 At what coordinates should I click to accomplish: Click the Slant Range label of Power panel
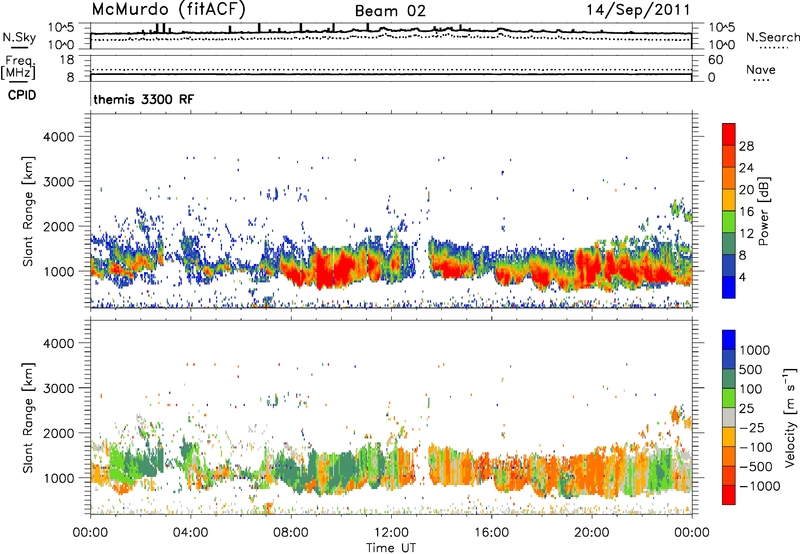(28, 211)
